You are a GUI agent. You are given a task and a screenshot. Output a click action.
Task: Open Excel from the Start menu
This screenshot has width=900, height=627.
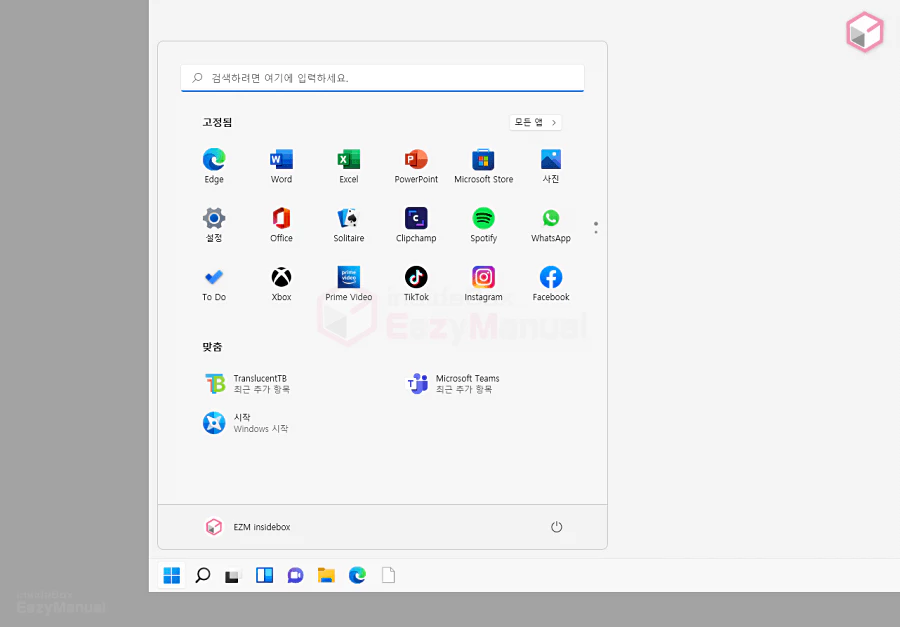pos(348,166)
